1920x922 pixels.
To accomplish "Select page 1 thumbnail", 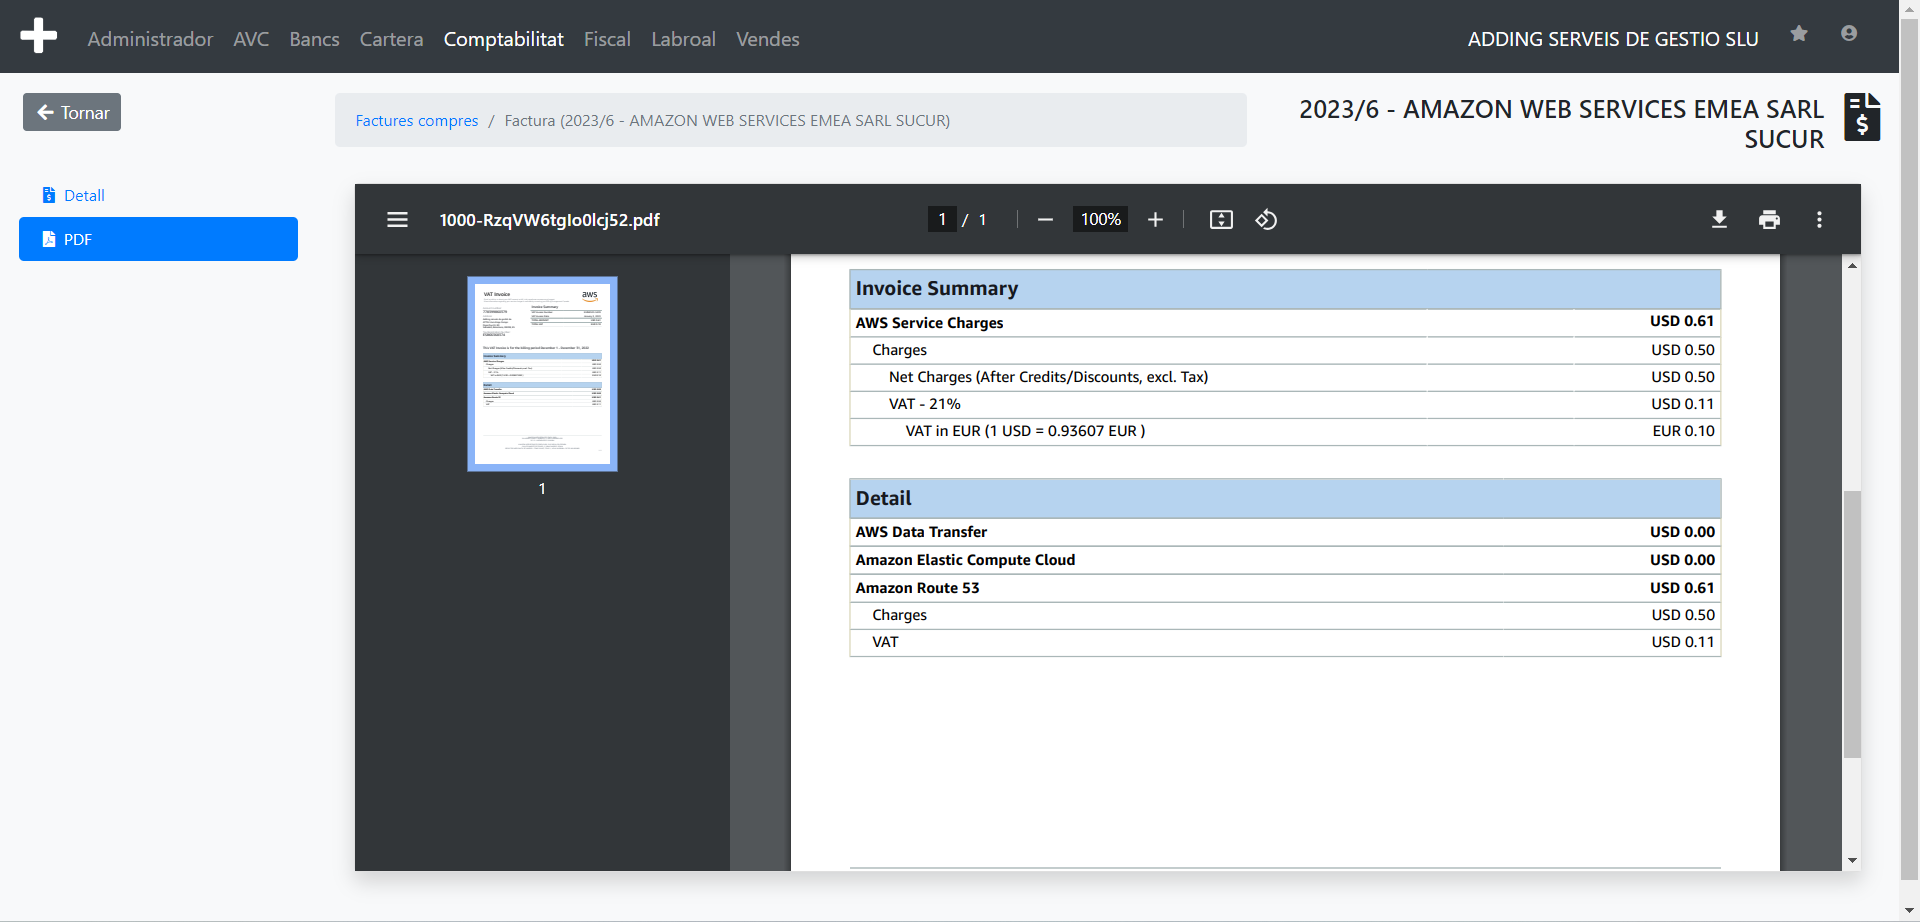I will click(x=542, y=374).
